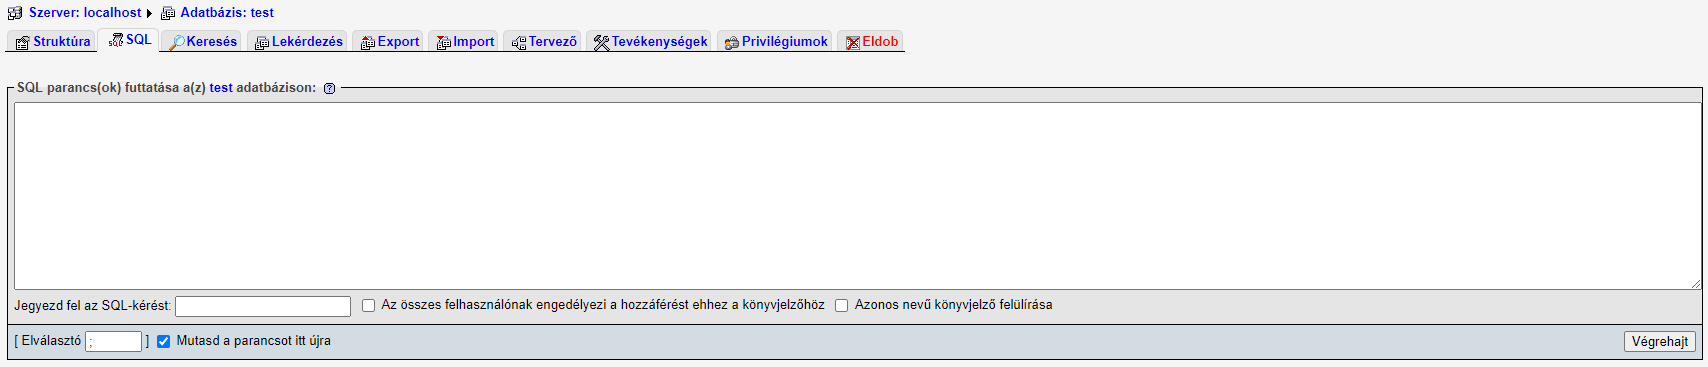Click the test database link in legend
Screen dimensions: 1708x367
point(221,88)
